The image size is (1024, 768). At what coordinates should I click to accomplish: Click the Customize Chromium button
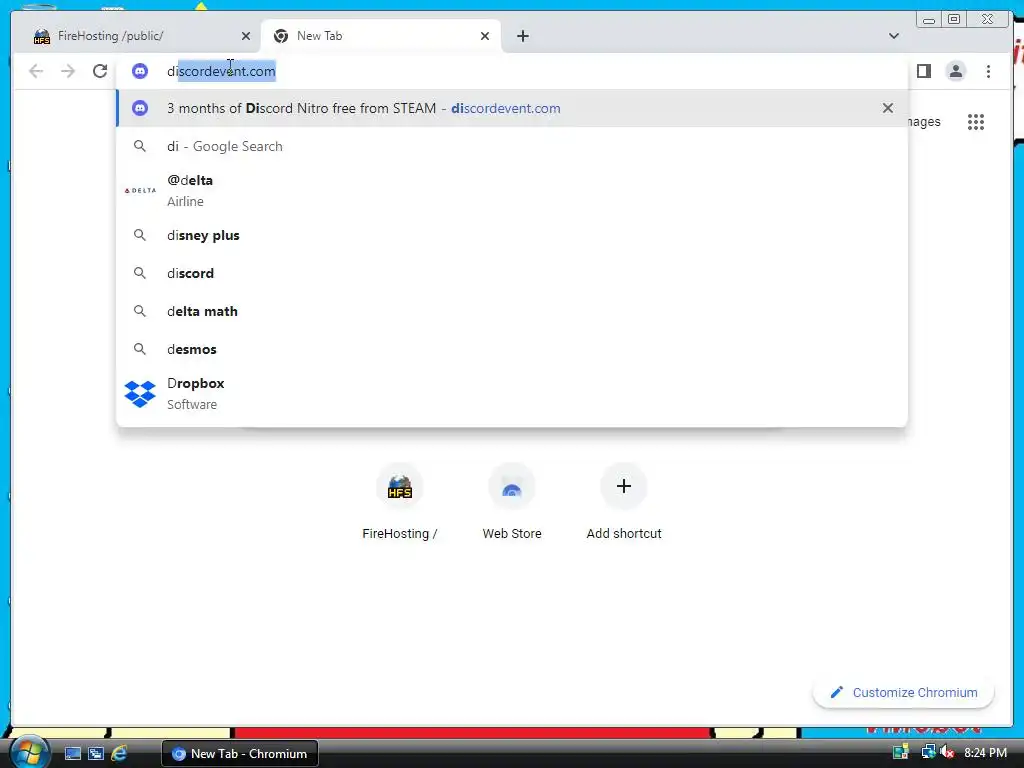tap(903, 693)
